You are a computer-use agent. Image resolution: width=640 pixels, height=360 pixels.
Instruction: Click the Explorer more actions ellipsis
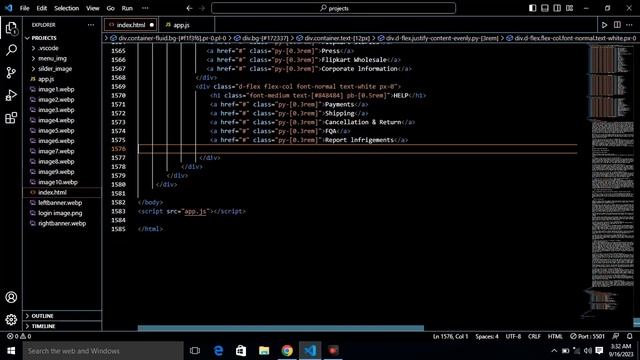[x=91, y=25]
